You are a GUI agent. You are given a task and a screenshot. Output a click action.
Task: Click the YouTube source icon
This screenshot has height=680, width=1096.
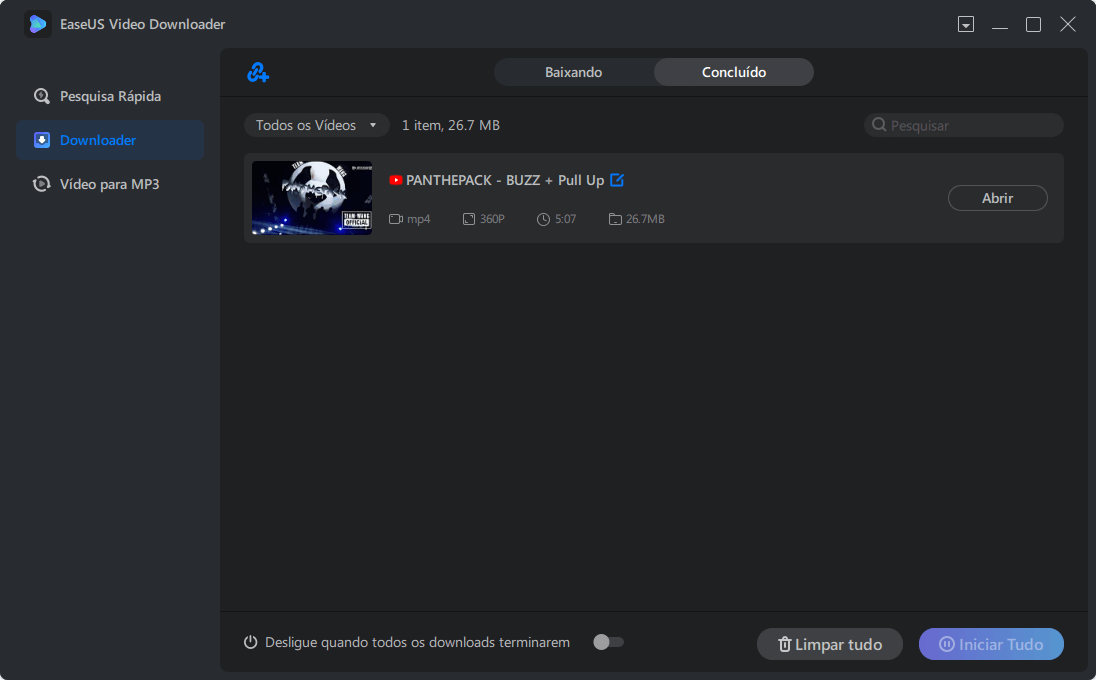396,180
